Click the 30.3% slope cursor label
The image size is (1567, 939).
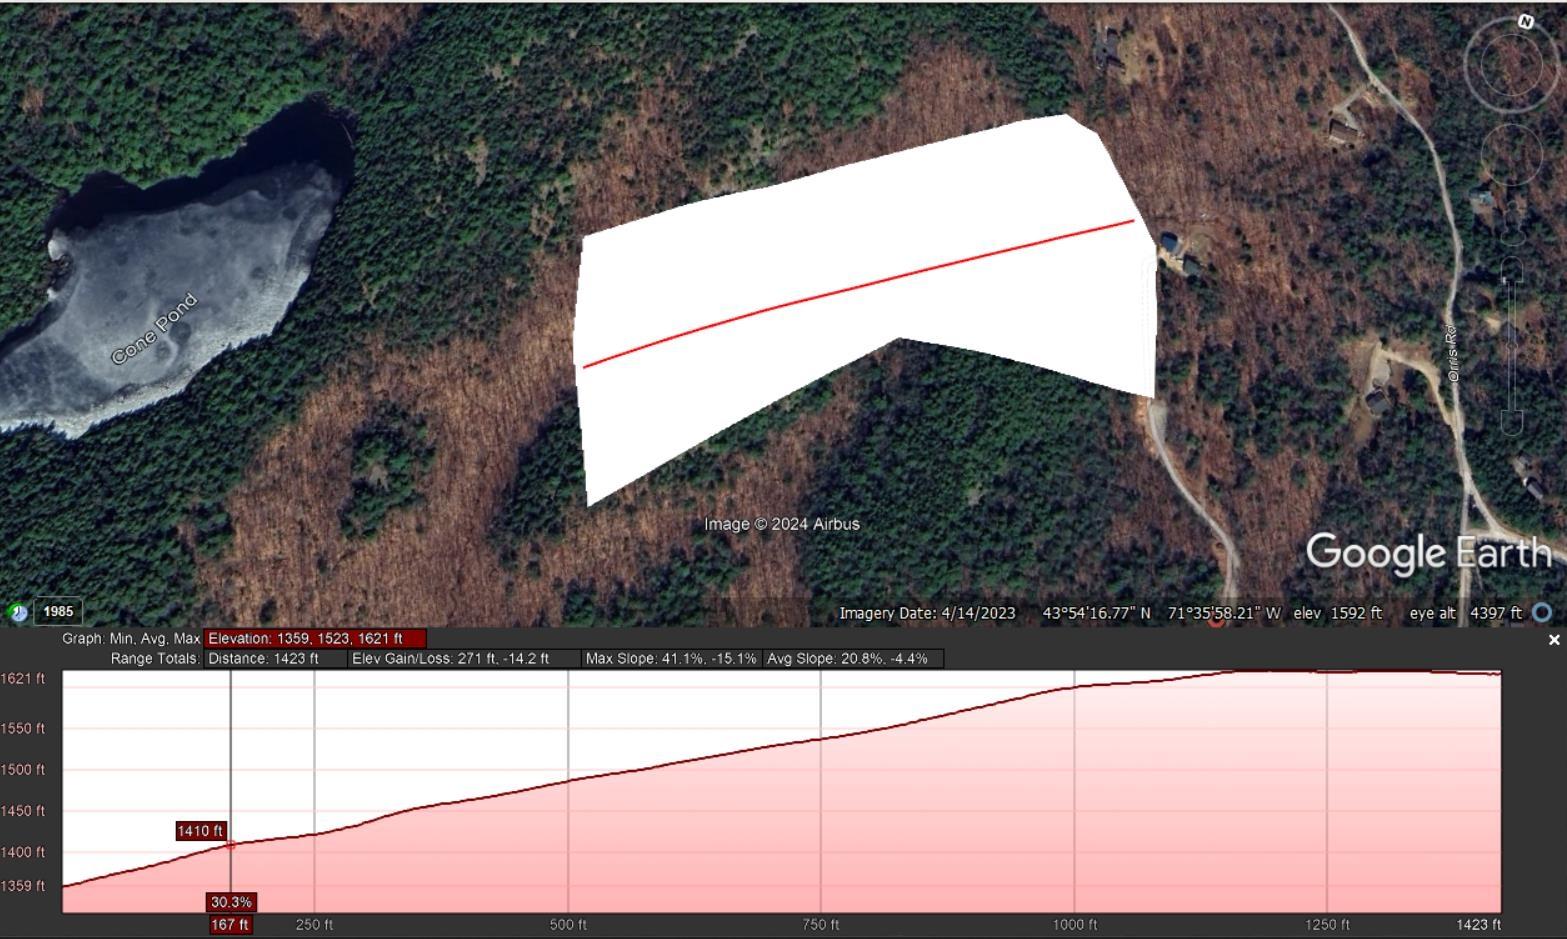coord(231,902)
